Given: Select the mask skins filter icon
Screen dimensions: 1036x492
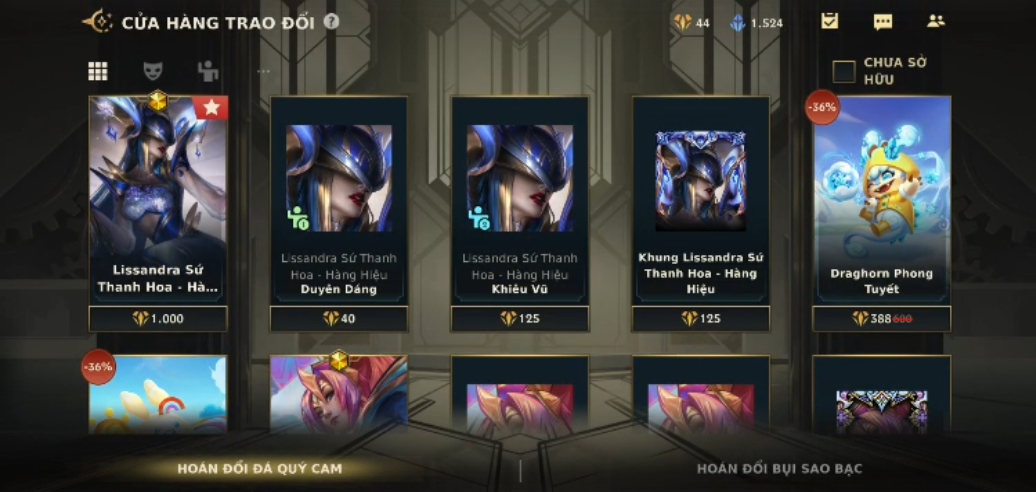Looking at the screenshot, I should click(153, 71).
